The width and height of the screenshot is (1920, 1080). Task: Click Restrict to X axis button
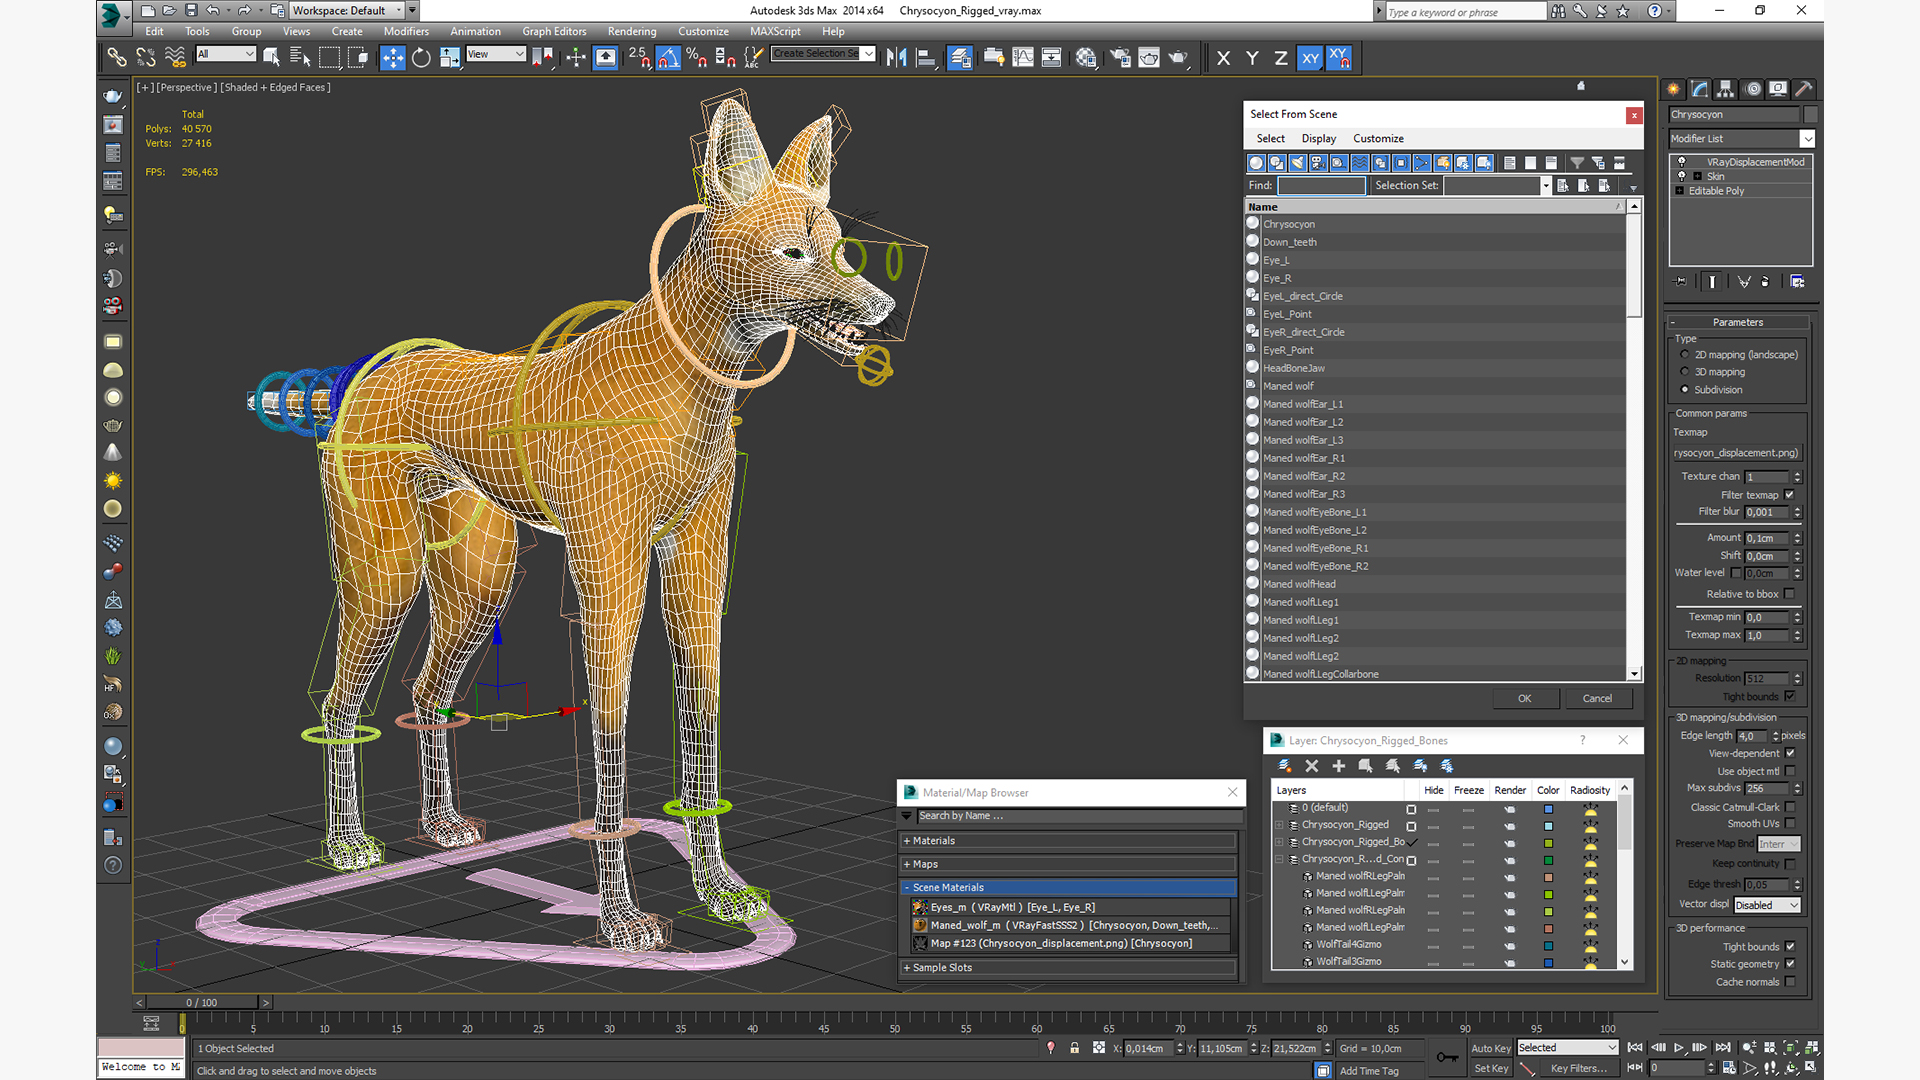pos(1223,58)
